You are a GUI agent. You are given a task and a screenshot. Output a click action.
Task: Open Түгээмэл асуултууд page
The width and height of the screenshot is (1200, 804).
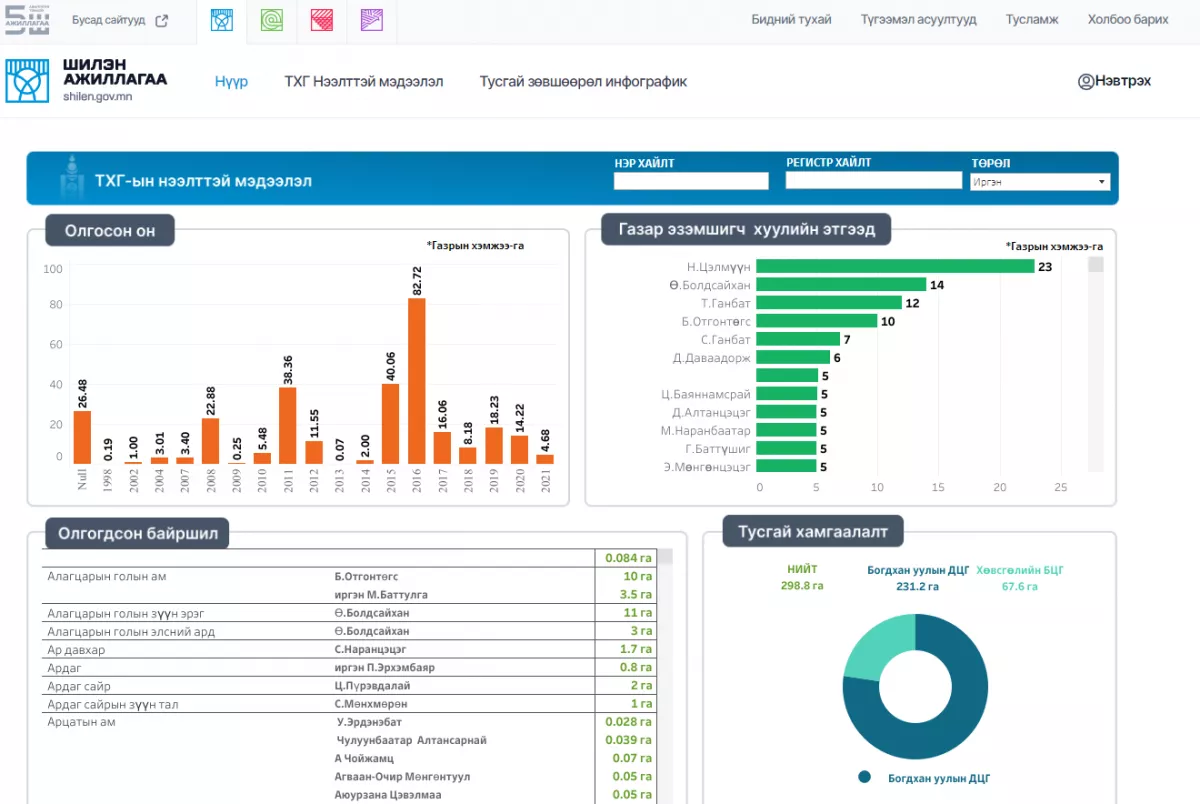pyautogui.click(x=918, y=20)
